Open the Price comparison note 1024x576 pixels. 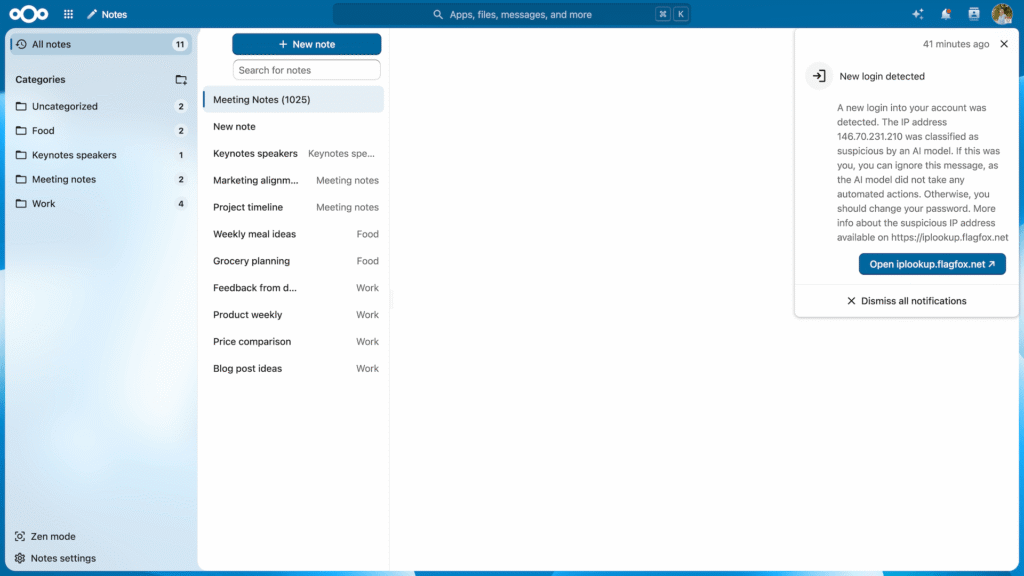point(294,342)
